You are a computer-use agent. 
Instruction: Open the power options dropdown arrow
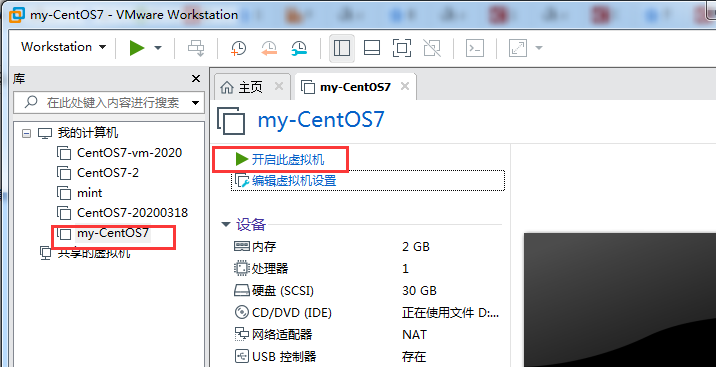click(x=158, y=48)
